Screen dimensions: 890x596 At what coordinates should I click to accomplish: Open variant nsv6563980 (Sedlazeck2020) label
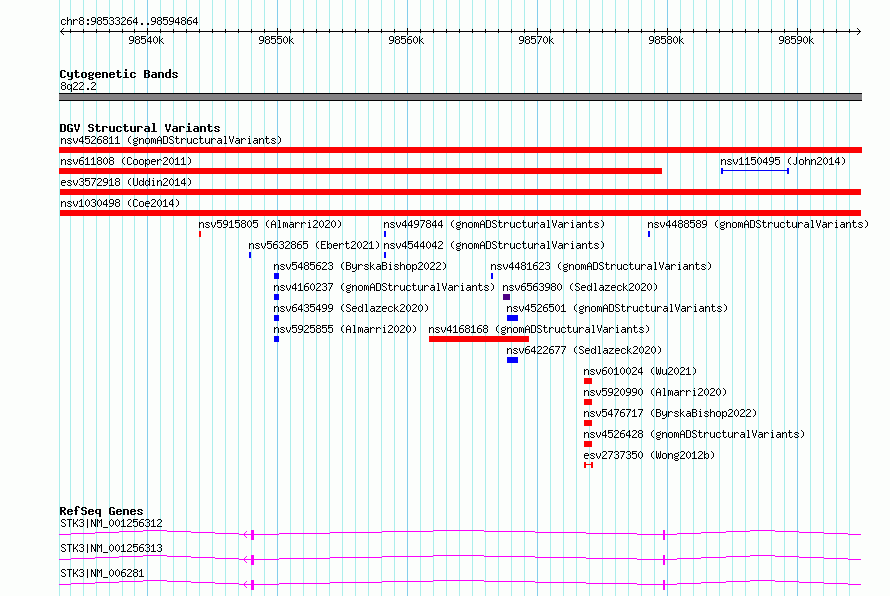coord(580,287)
